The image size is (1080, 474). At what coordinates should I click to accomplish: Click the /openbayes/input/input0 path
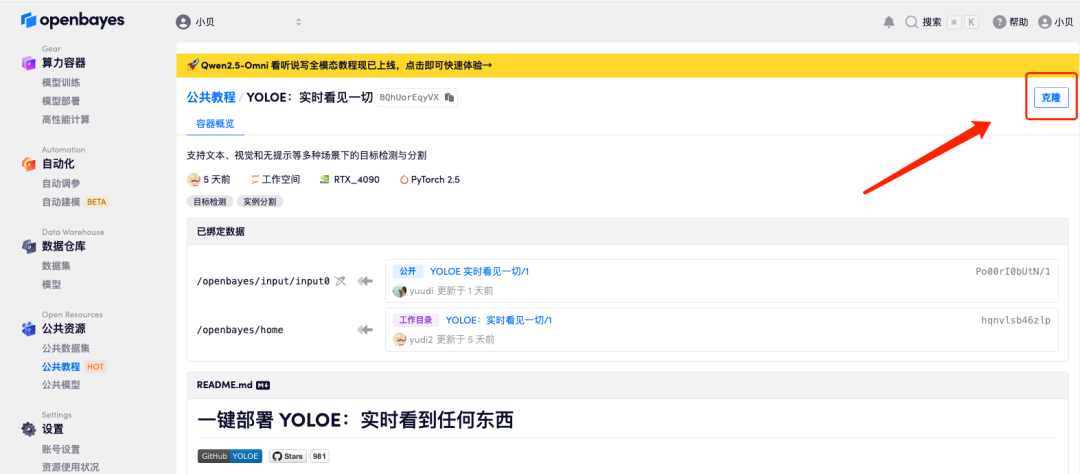pyautogui.click(x=263, y=281)
